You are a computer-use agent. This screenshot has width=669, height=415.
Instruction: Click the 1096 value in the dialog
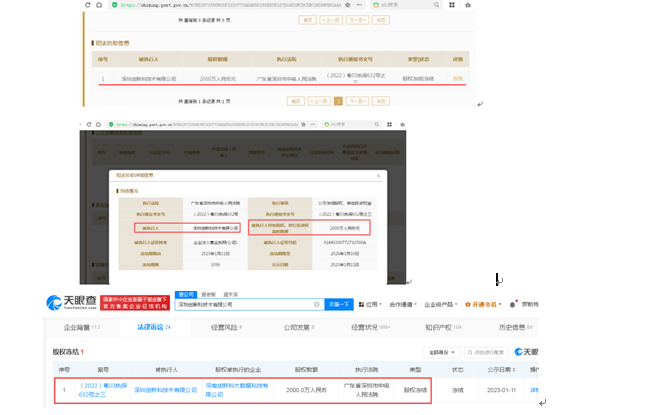point(215,265)
